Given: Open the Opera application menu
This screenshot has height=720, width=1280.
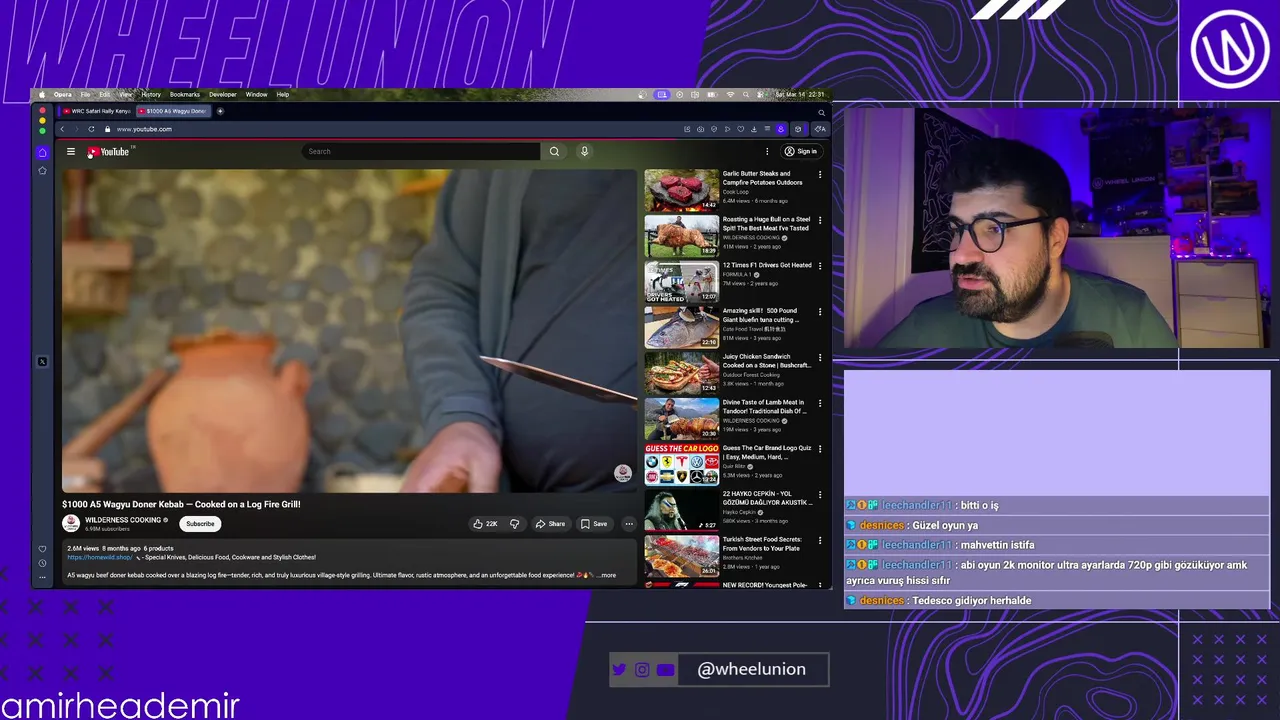Looking at the screenshot, I should tap(62, 94).
